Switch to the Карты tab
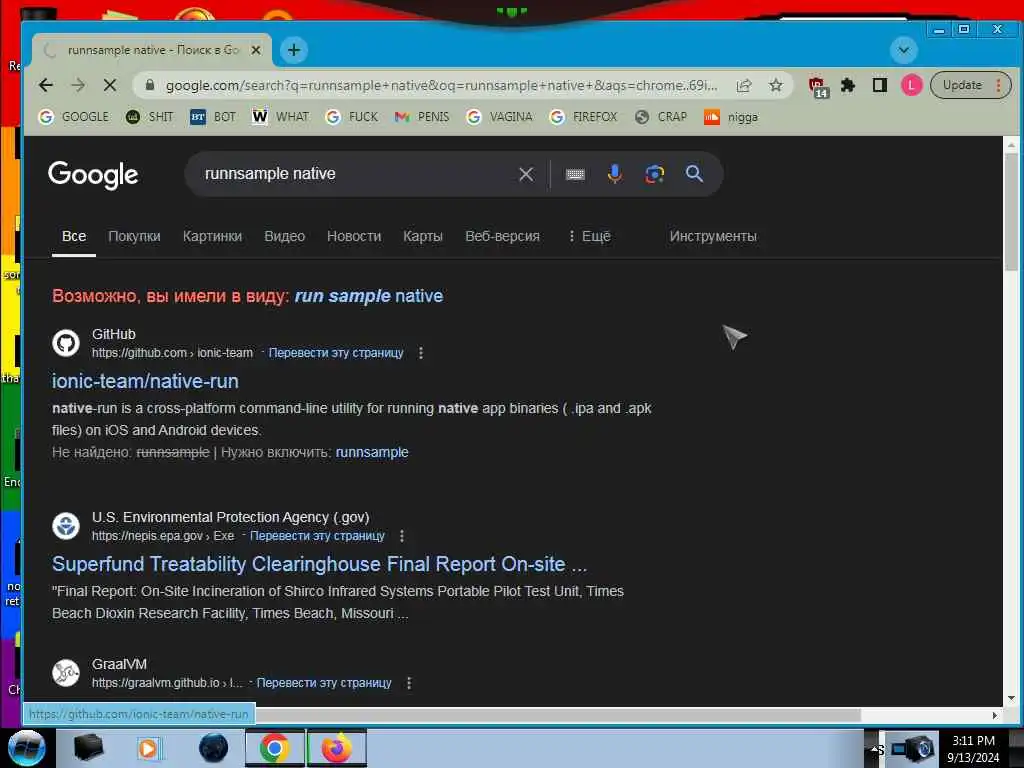 click(423, 236)
